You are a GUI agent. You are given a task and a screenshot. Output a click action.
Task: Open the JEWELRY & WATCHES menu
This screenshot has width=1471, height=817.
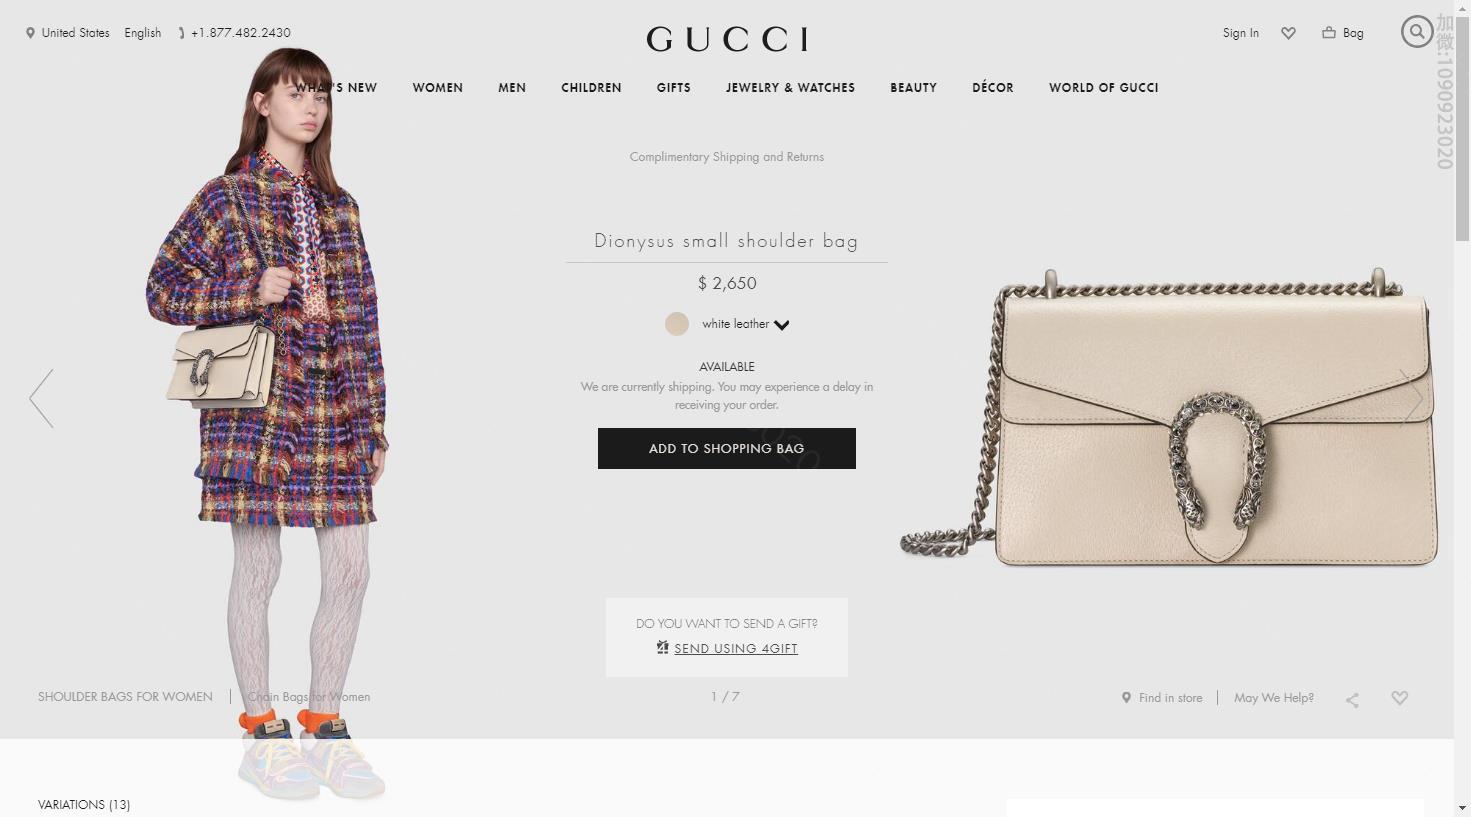click(790, 88)
